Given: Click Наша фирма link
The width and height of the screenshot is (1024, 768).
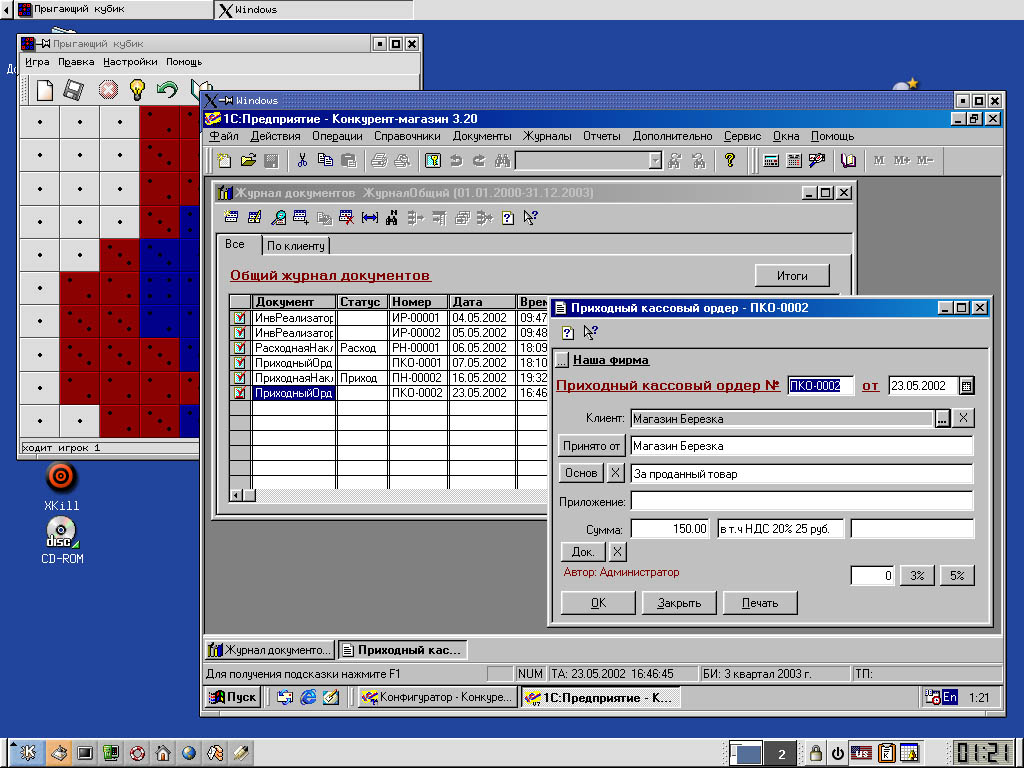Looking at the screenshot, I should click(611, 360).
